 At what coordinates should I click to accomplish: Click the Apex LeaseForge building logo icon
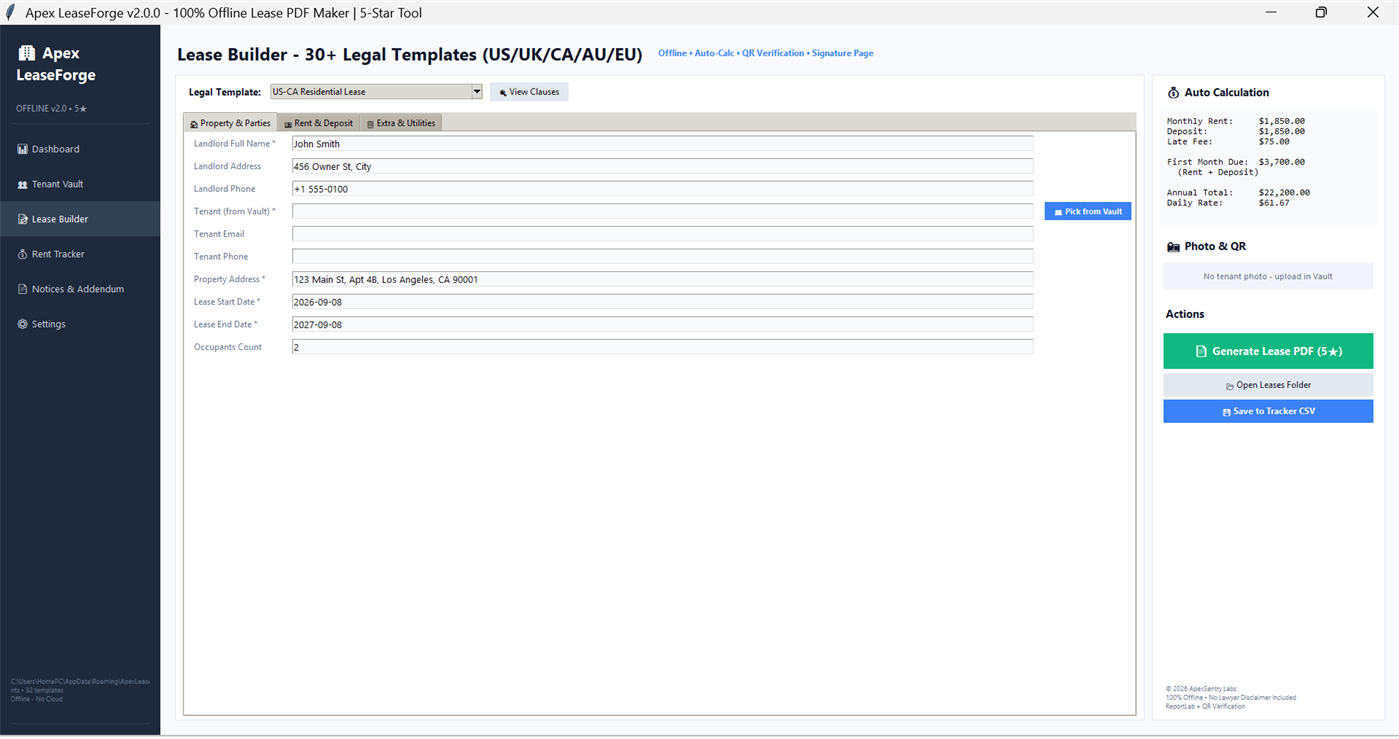point(27,53)
